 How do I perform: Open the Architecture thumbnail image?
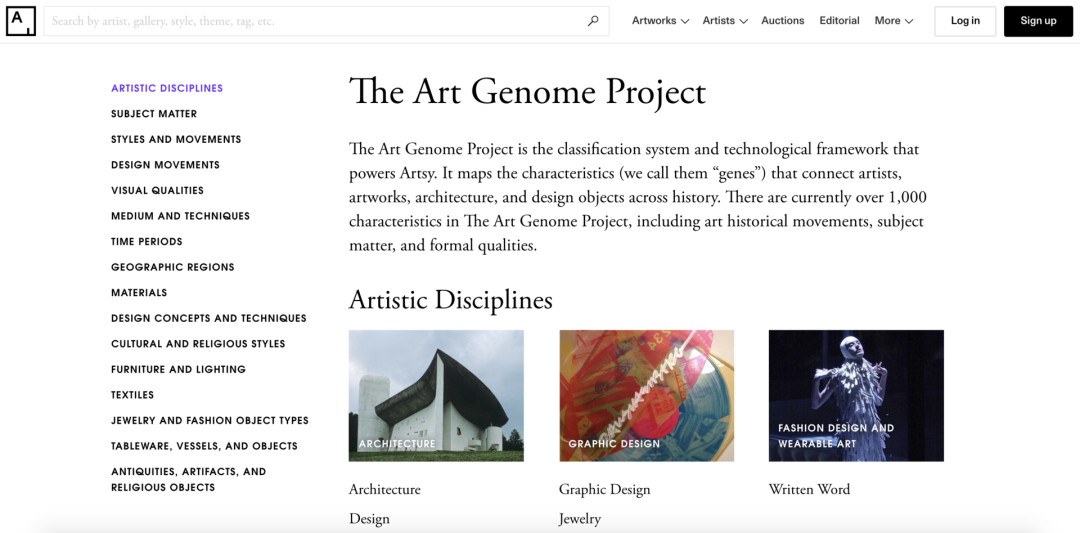point(436,395)
